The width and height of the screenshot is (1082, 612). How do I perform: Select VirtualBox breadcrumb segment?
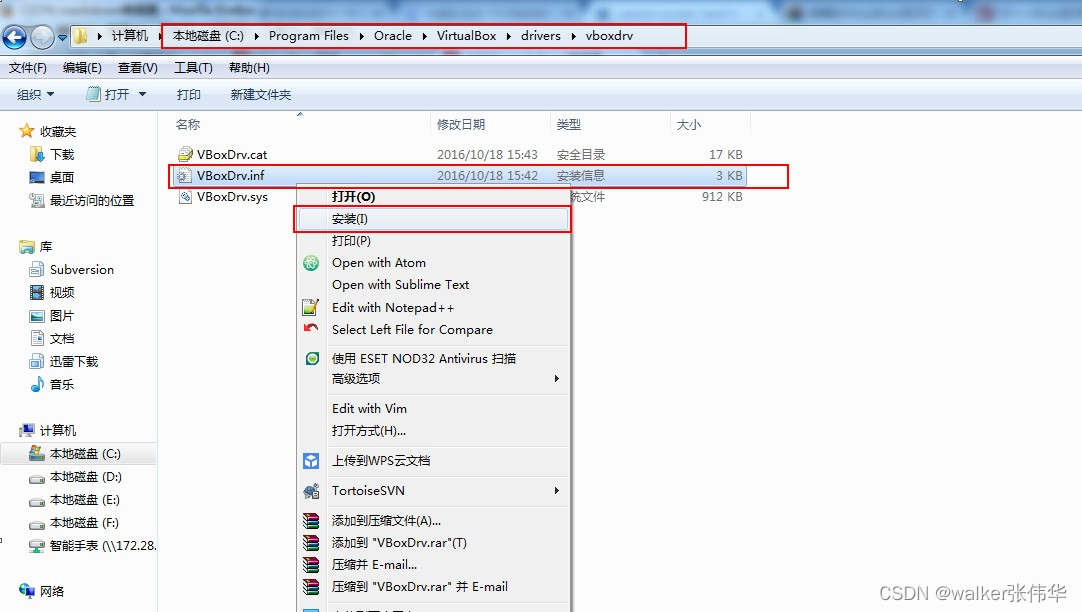point(466,36)
